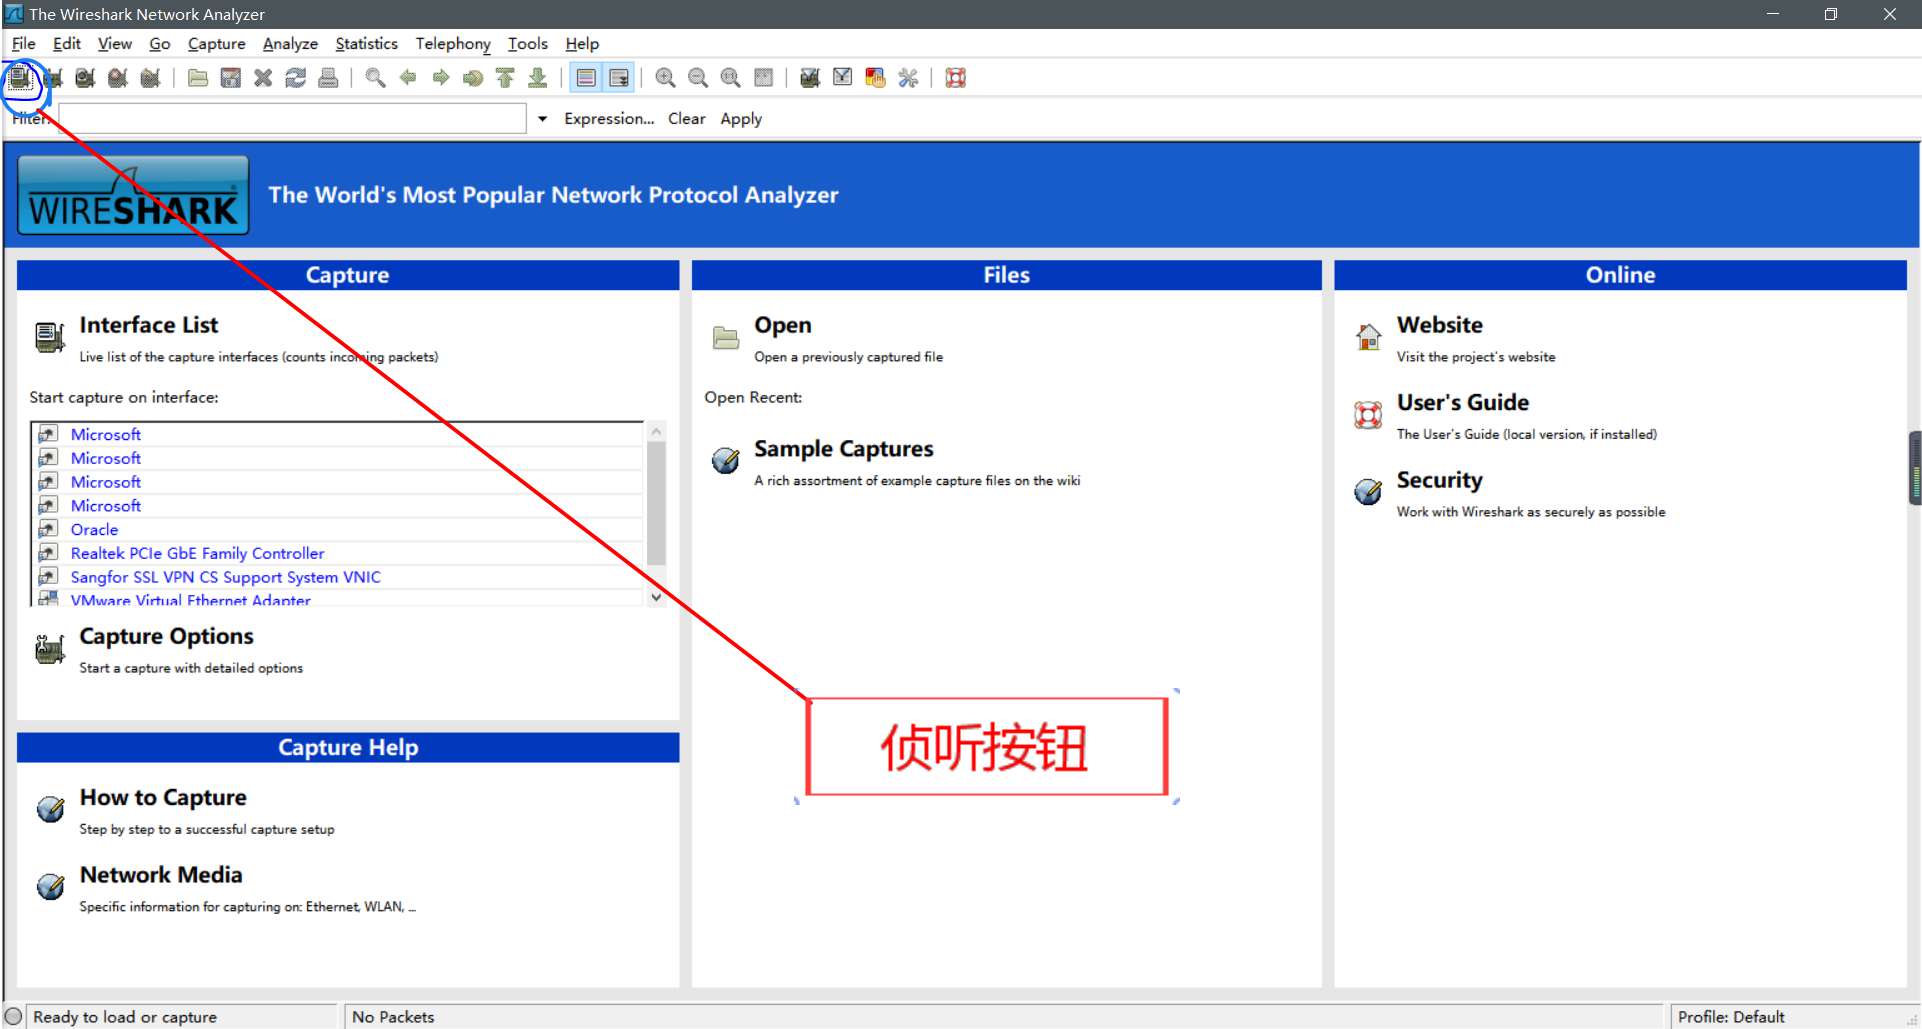1922x1029 pixels.
Task: Apply the display filter
Action: pos(741,119)
